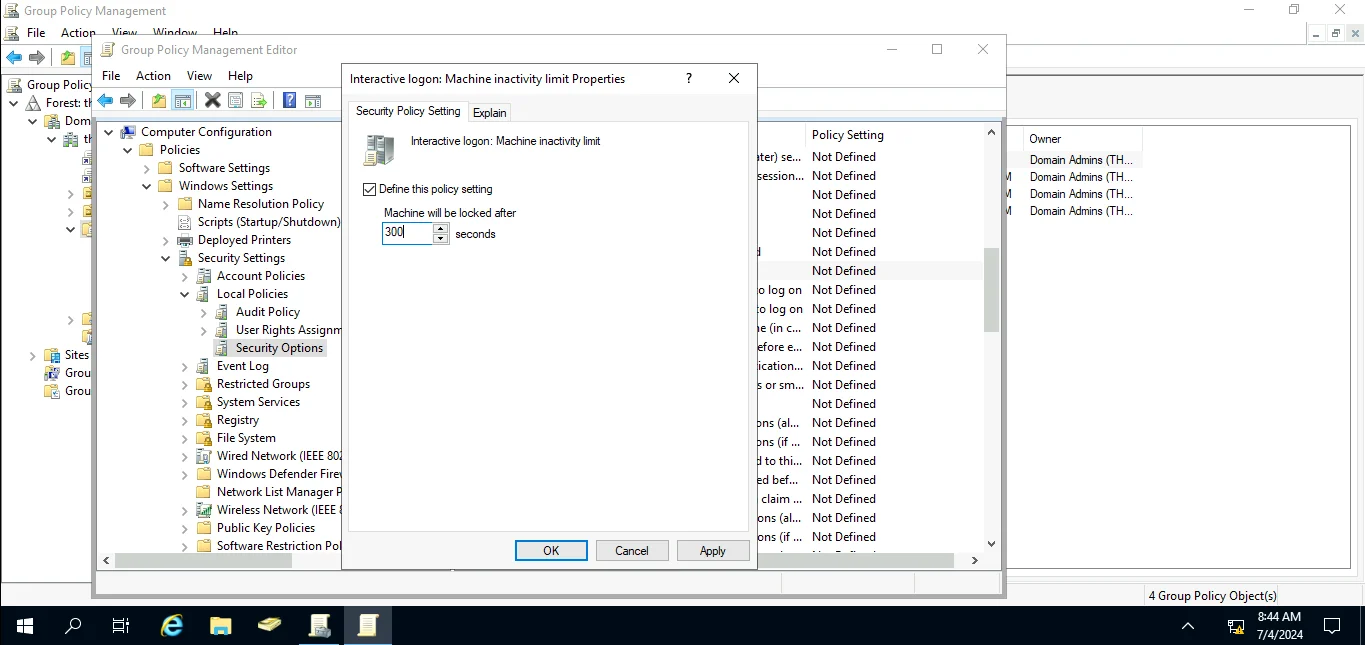Click the Properties icon in Editor toolbar
This screenshot has width=1365, height=645.
tap(235, 100)
